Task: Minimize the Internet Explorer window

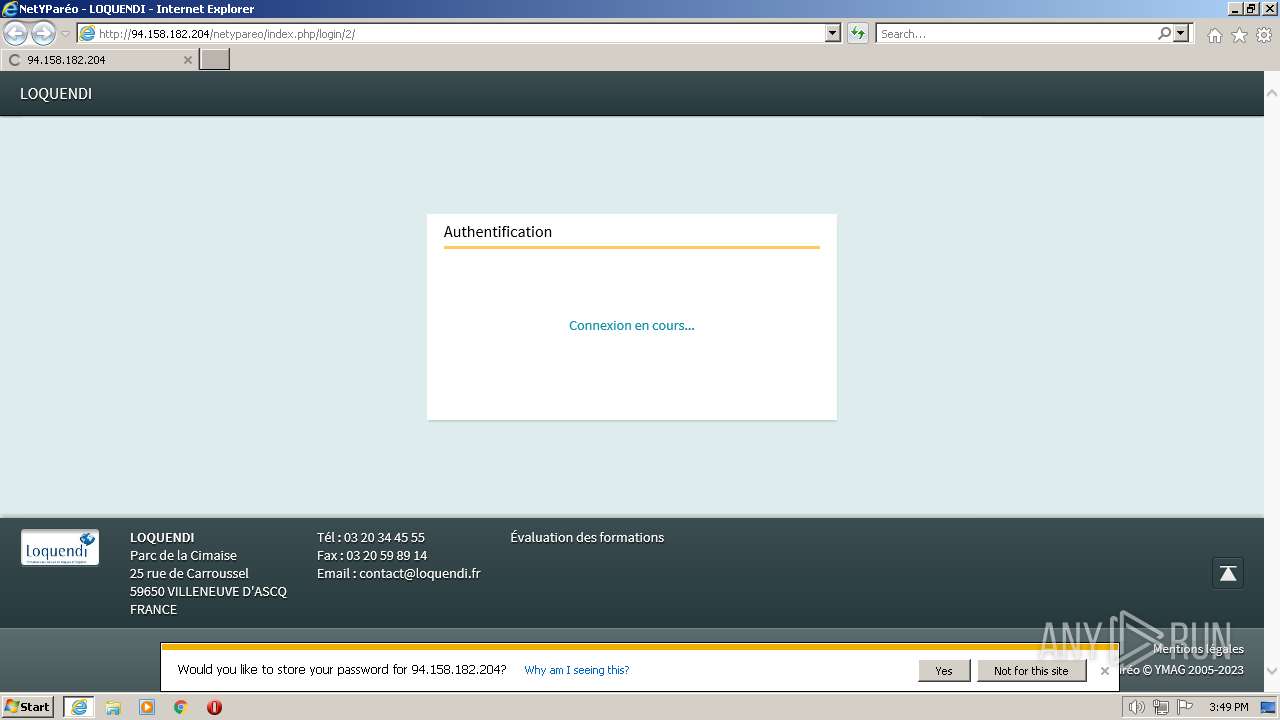Action: pyautogui.click(x=1236, y=8)
